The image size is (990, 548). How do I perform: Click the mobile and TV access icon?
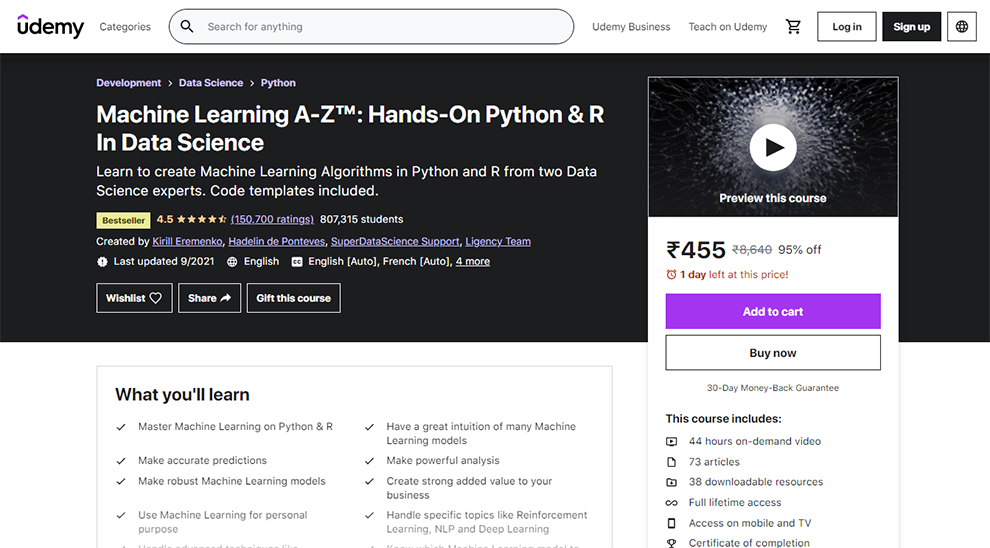coord(672,523)
